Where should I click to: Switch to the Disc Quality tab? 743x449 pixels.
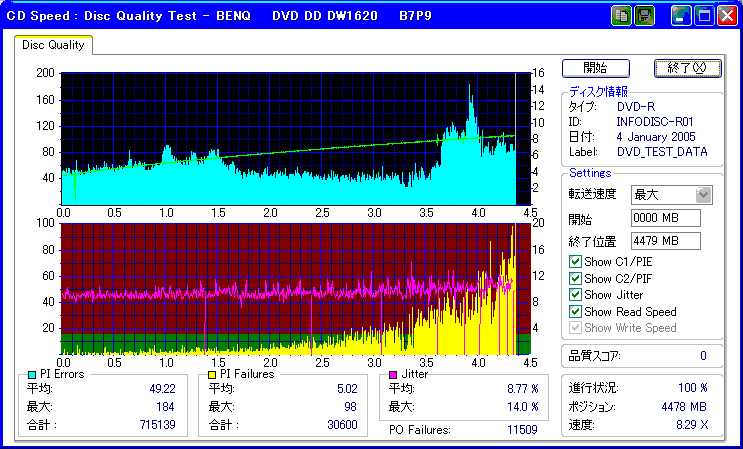point(53,45)
